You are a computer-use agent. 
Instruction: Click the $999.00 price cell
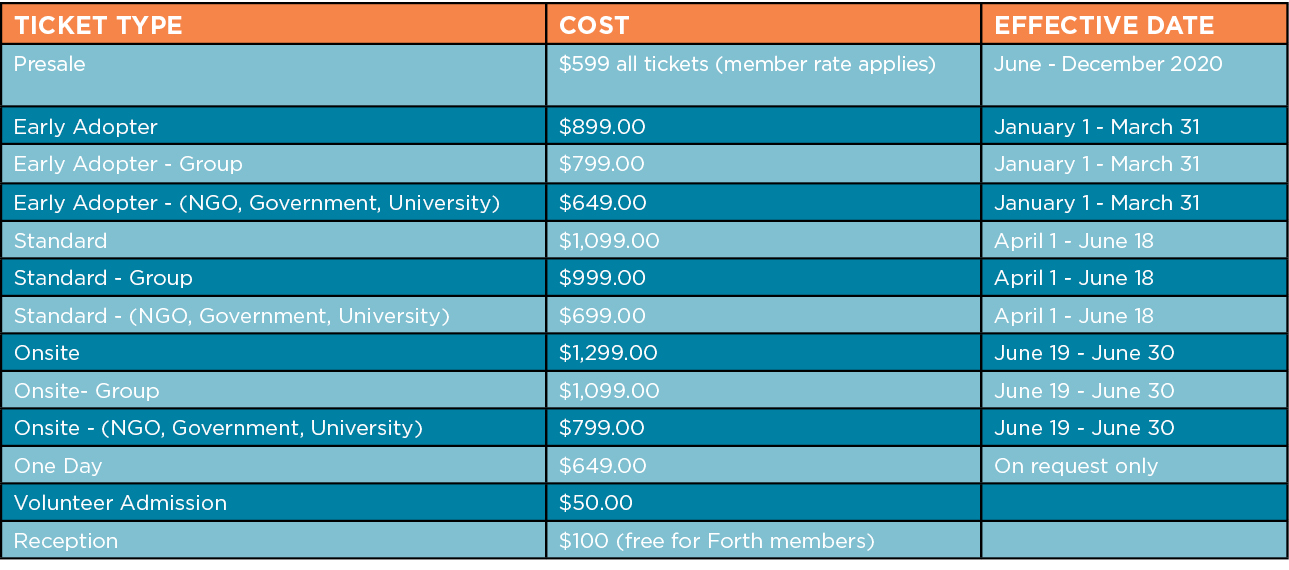[602, 278]
